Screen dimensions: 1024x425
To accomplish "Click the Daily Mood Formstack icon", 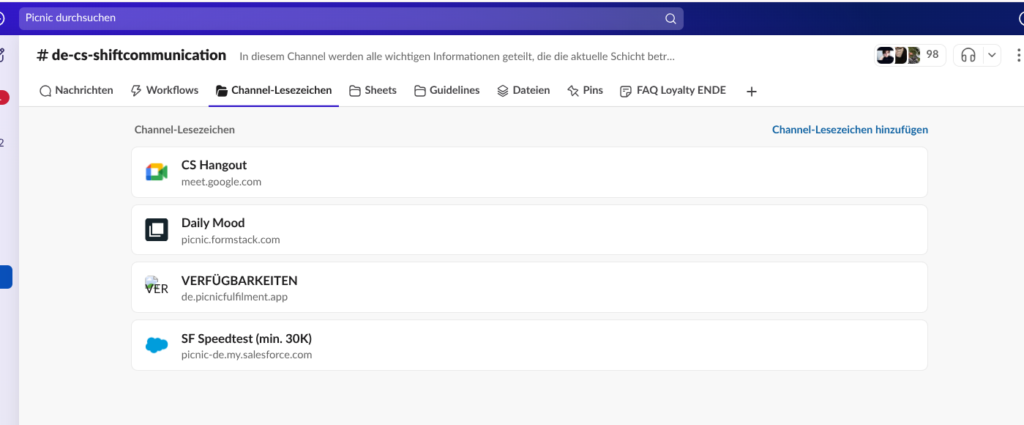I will click(x=156, y=230).
